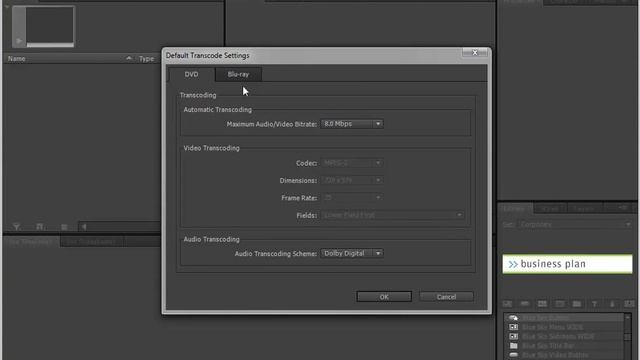Open the Audio Transcoding Scheme dropdown
This screenshot has height=360, width=640.
pyautogui.click(x=352, y=253)
